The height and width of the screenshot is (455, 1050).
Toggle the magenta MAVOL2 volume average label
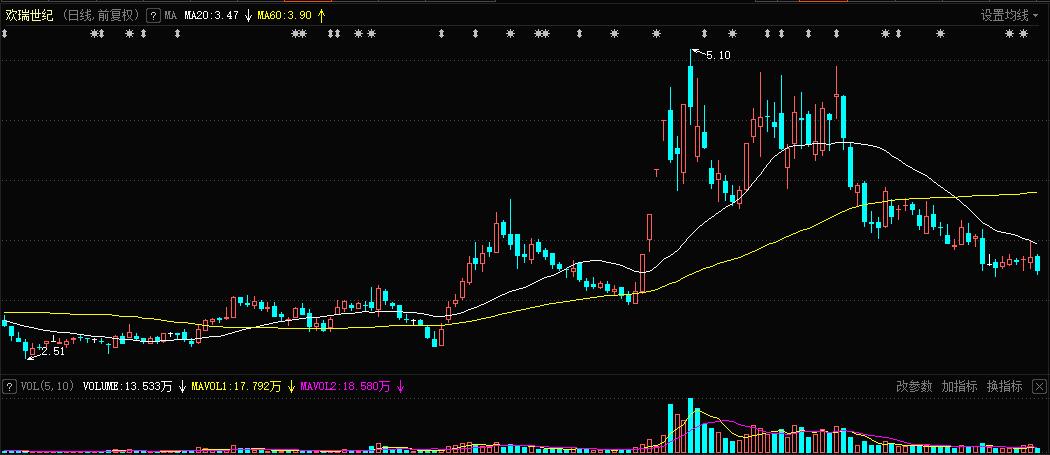[x=346, y=386]
